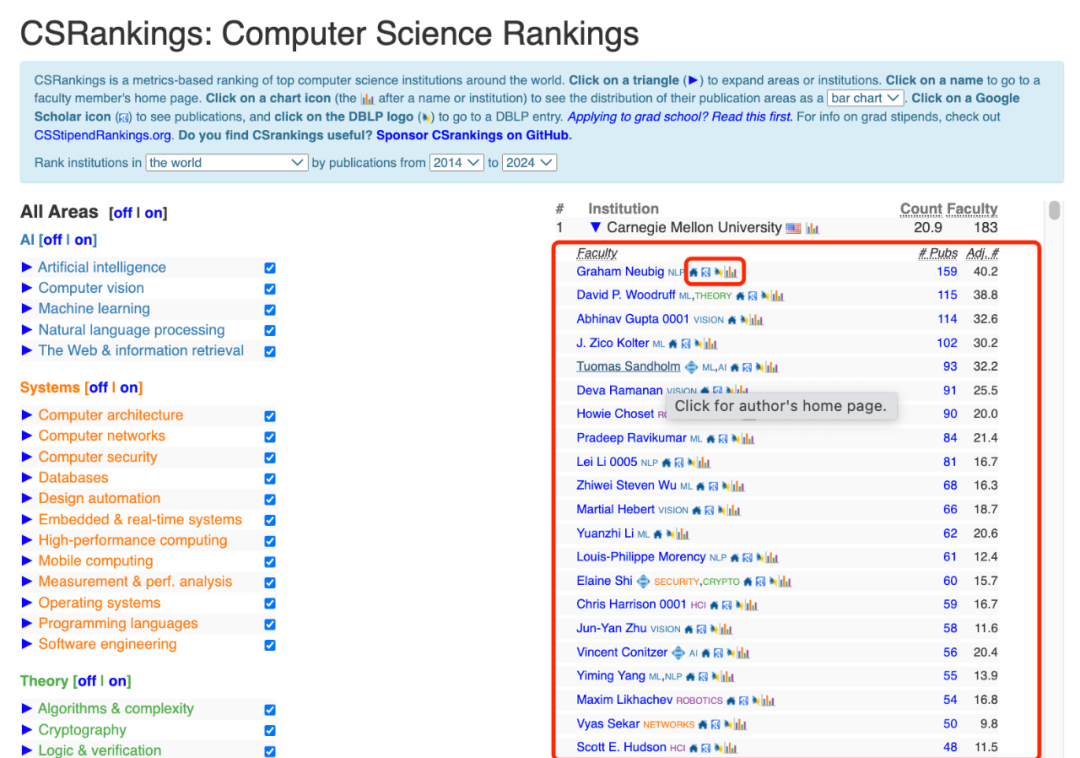The height and width of the screenshot is (758, 1080).
Task: Collapse Carnegie Mellon University faculty list
Action: click(595, 228)
